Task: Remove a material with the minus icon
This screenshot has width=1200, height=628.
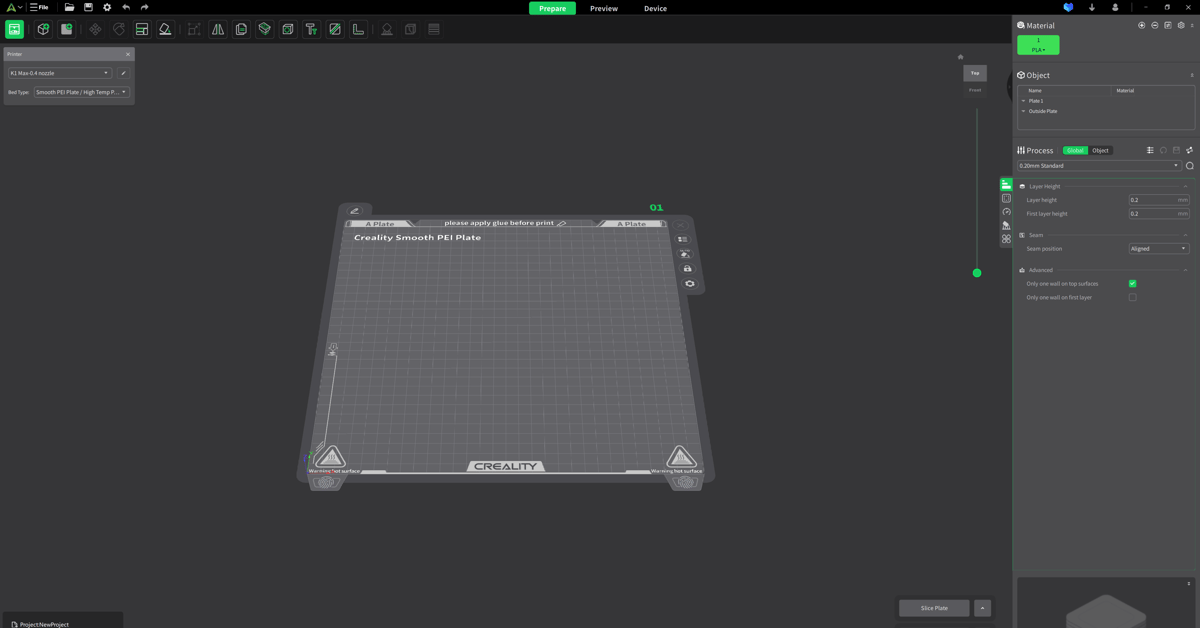Action: [x=1154, y=25]
